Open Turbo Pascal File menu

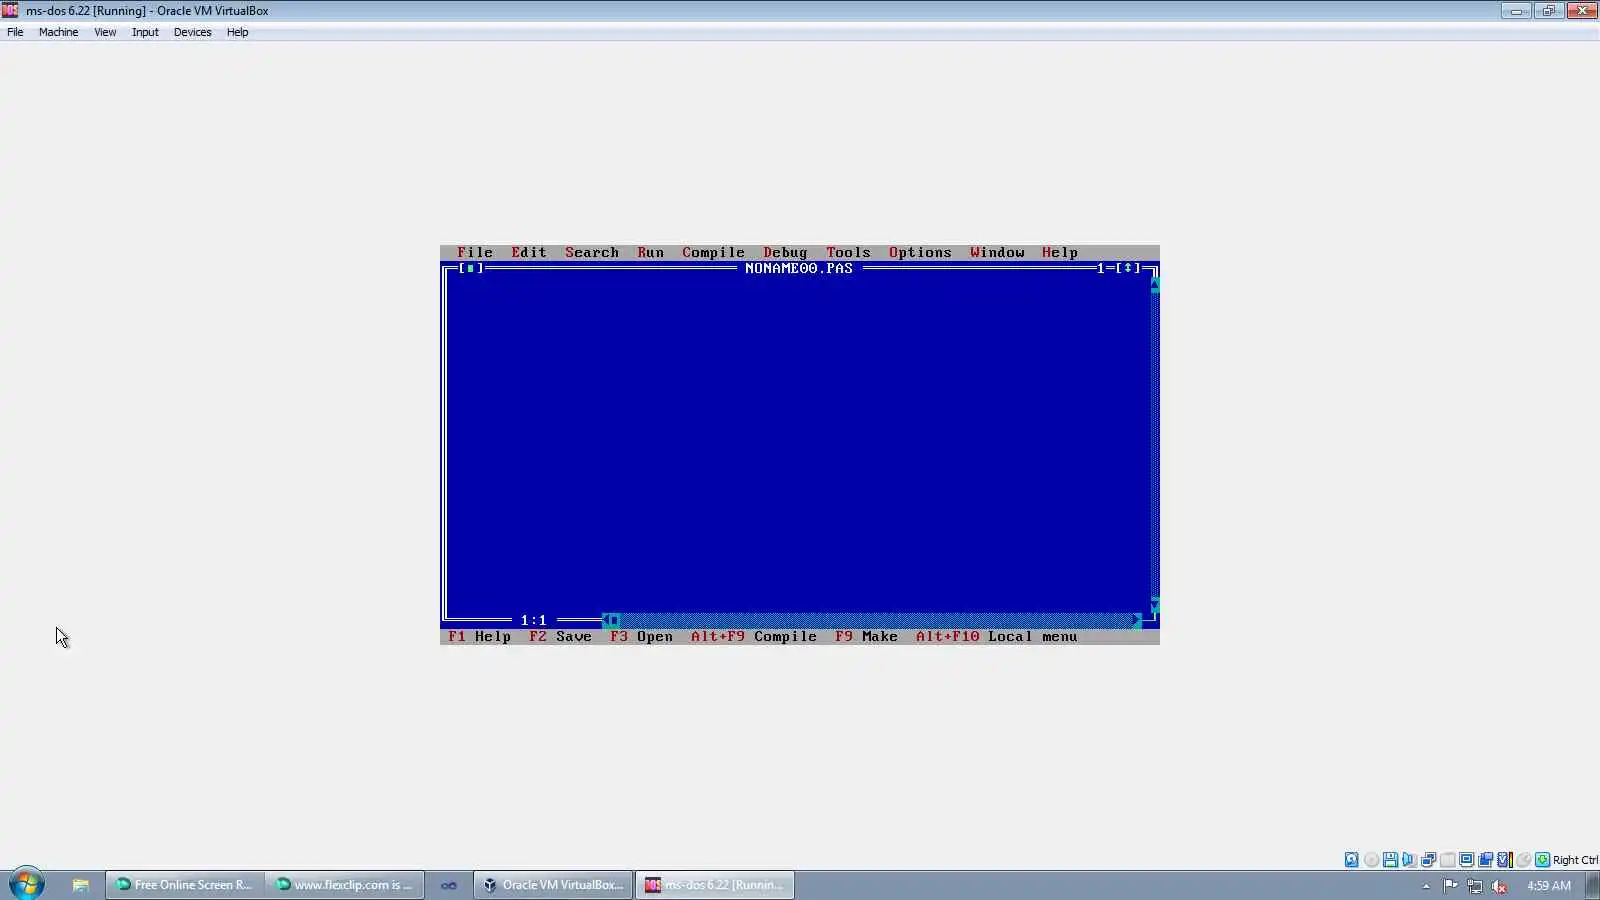[475, 252]
